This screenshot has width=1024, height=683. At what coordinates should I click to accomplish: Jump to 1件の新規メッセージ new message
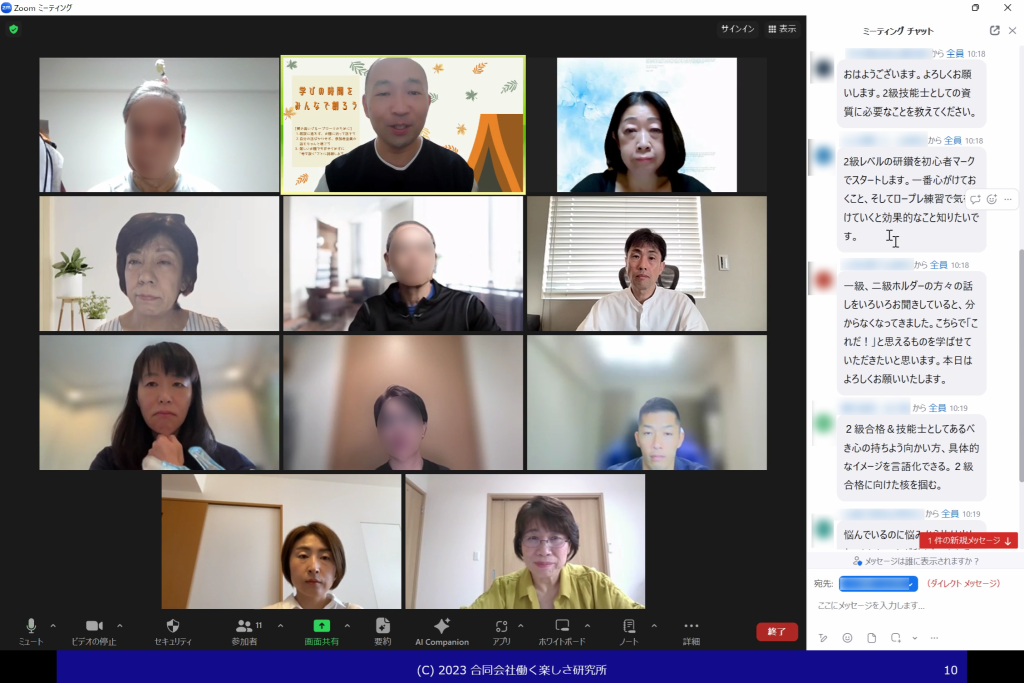tap(968, 540)
